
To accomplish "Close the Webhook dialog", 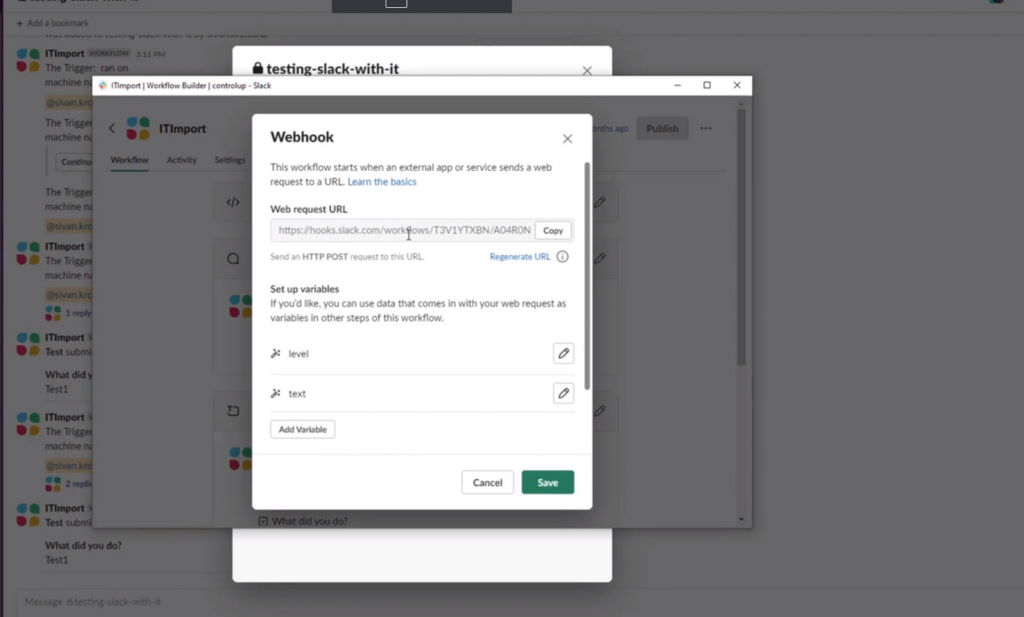I will point(567,138).
